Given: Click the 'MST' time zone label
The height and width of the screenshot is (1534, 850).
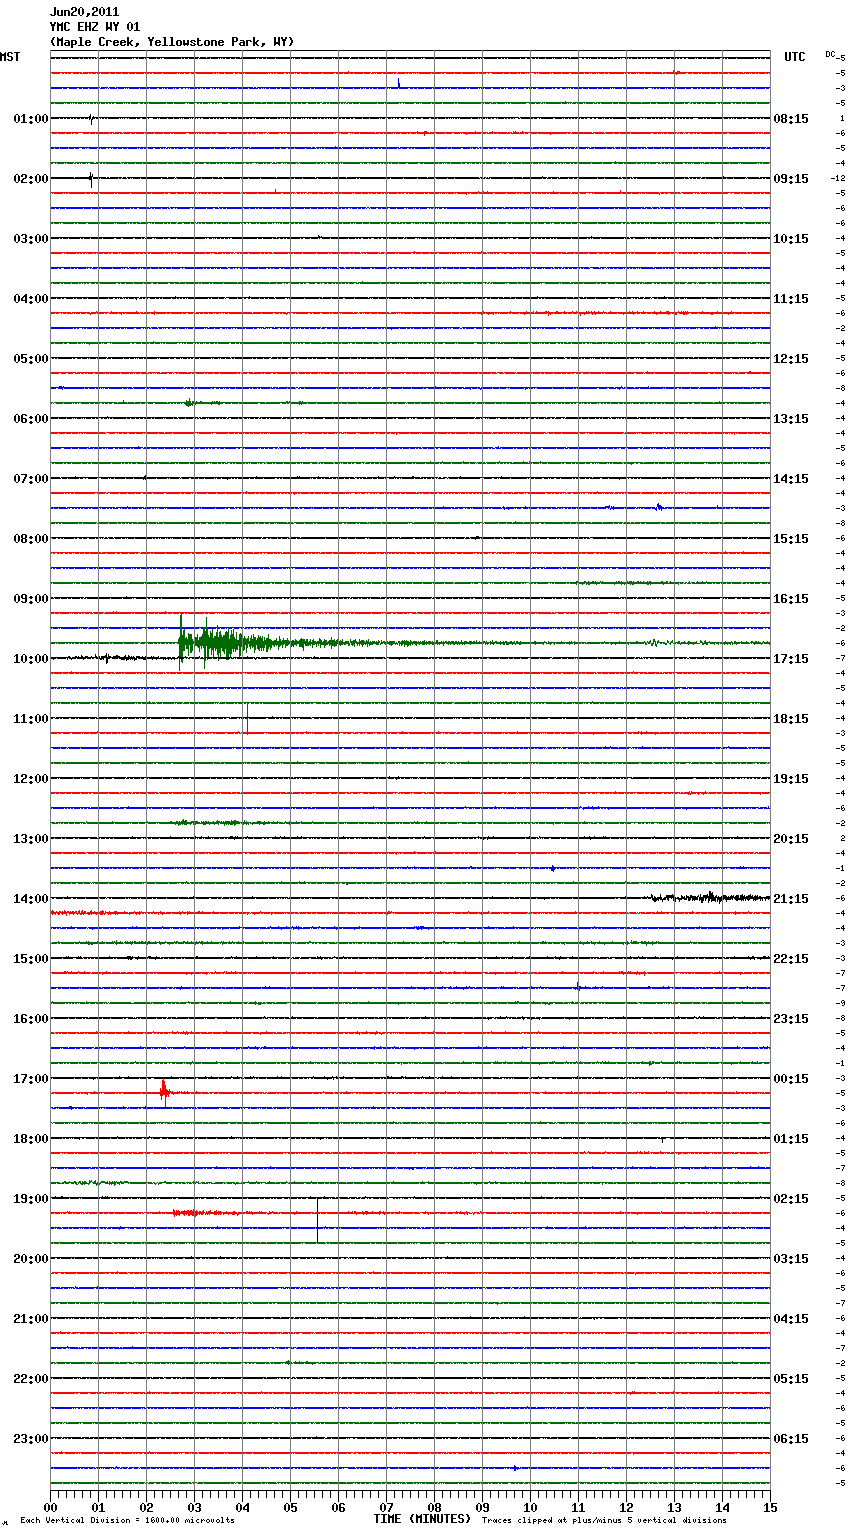Looking at the screenshot, I should 10,57.
